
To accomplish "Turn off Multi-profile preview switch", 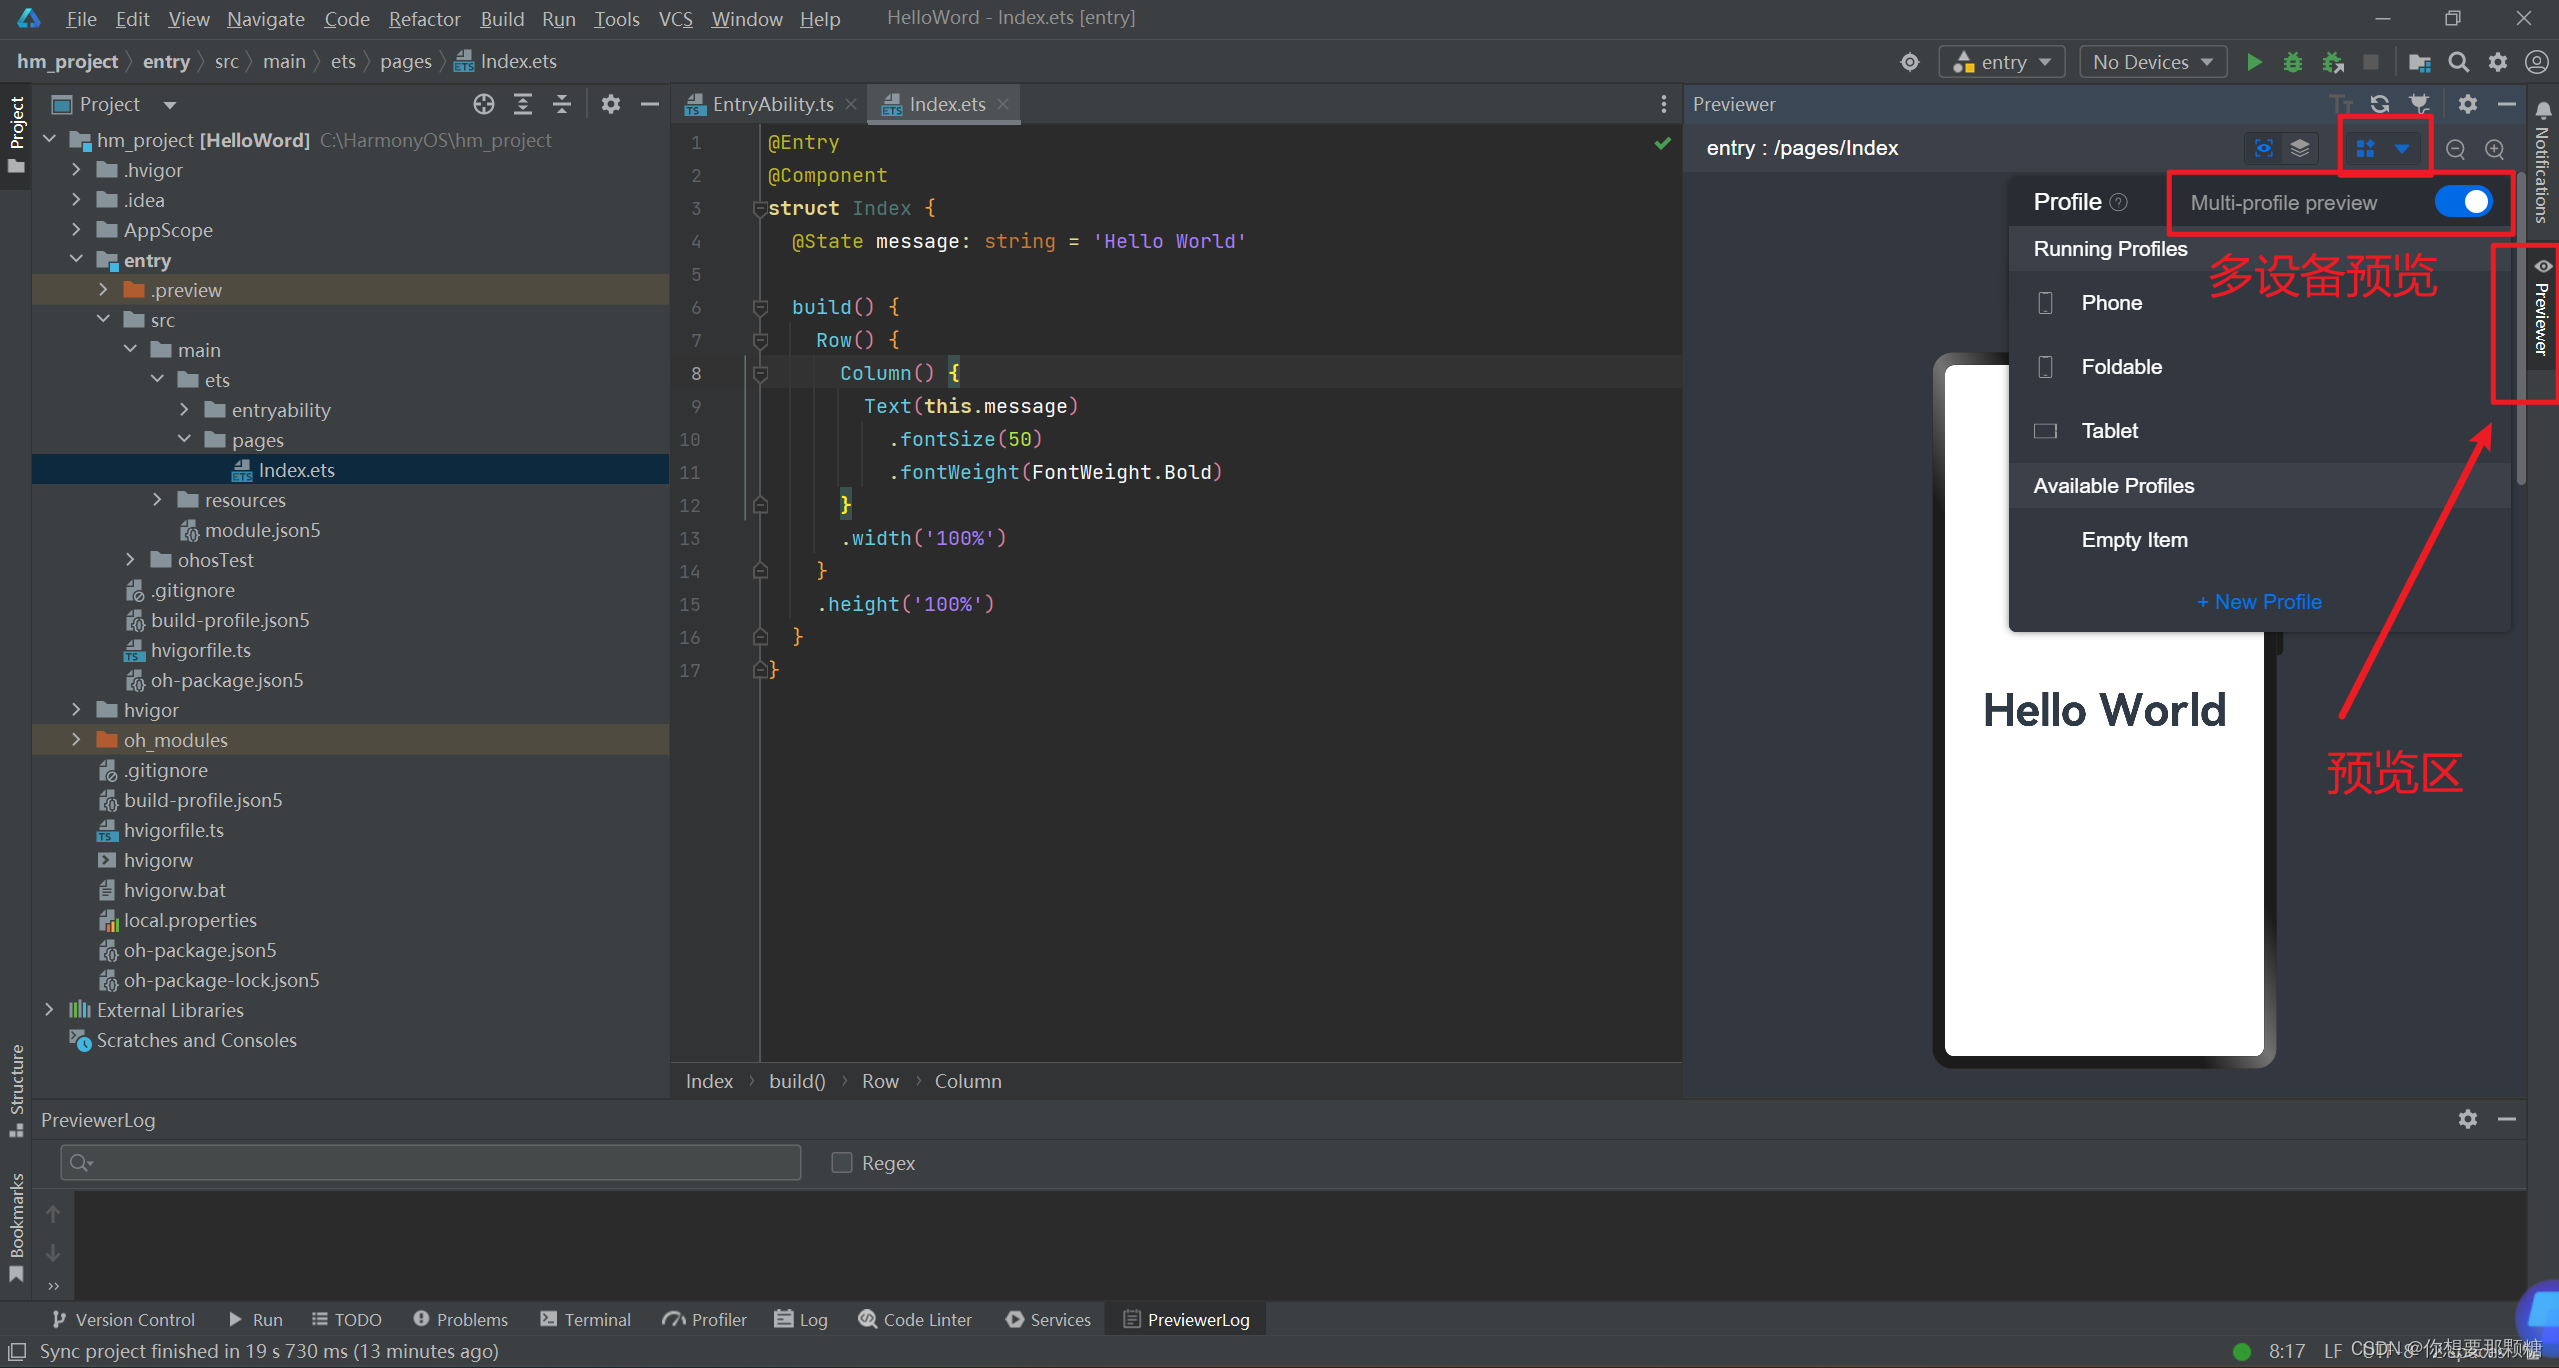I will coord(2464,202).
